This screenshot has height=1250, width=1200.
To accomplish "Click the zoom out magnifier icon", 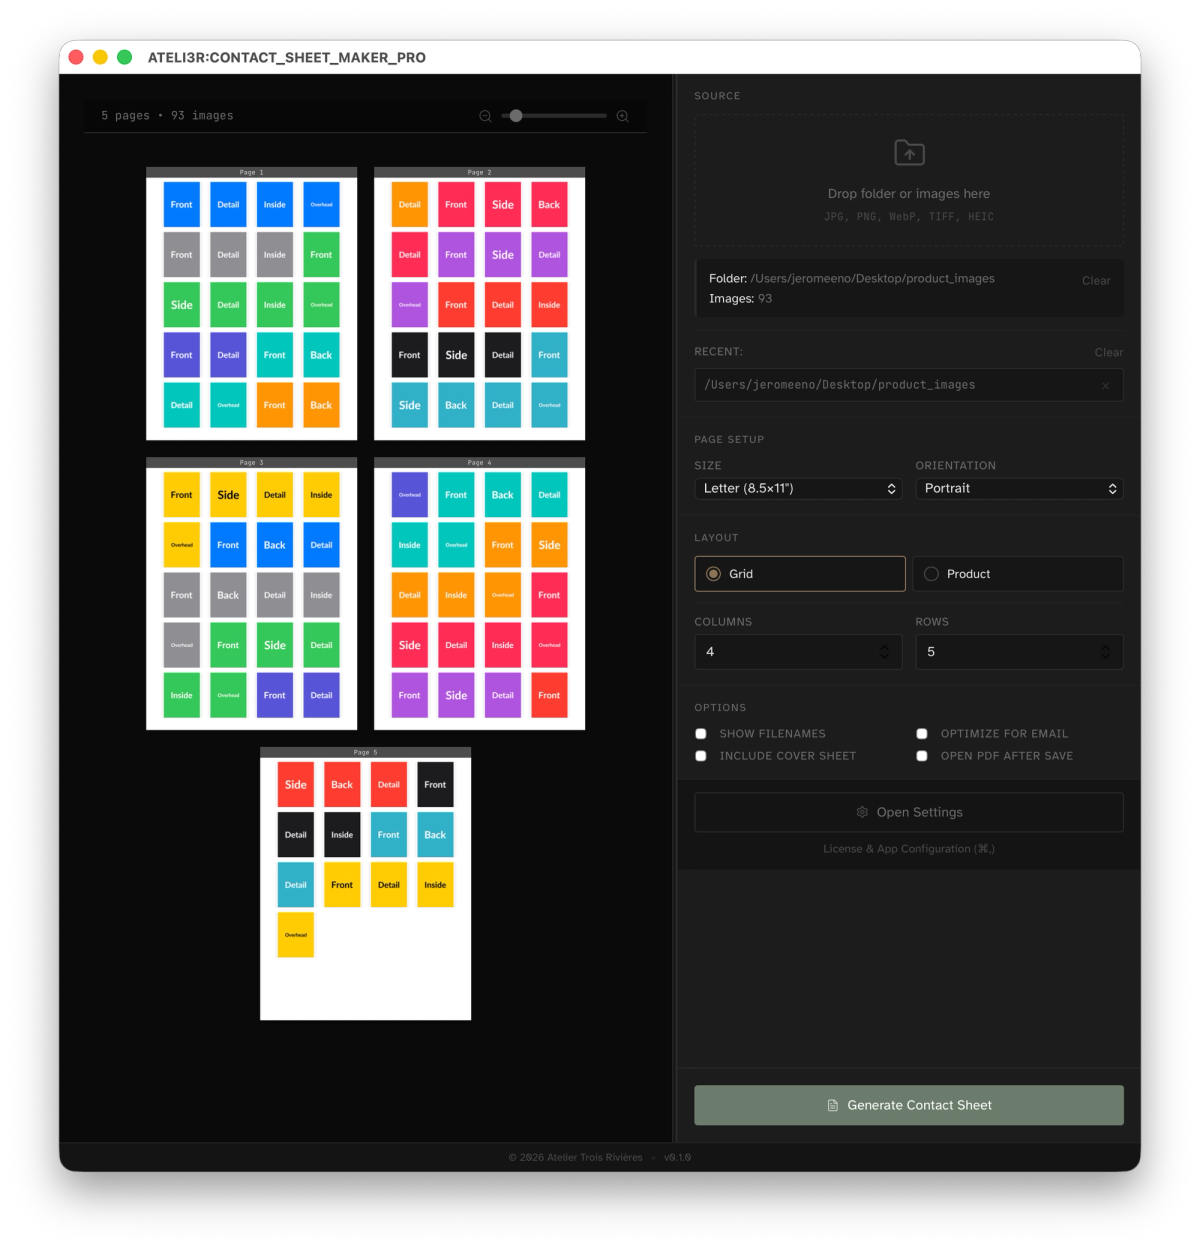I will 485,115.
